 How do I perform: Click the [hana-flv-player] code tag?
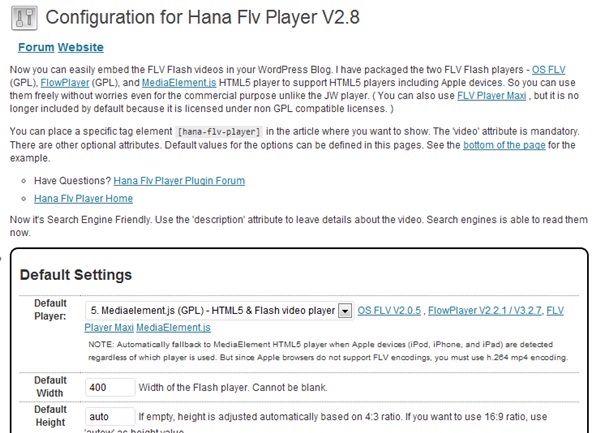[x=219, y=132]
